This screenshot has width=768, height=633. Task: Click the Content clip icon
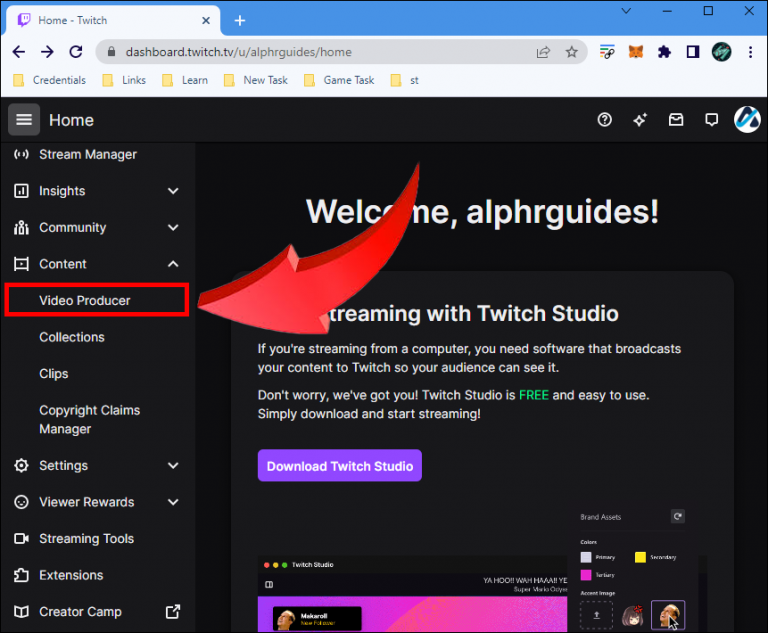(21, 264)
